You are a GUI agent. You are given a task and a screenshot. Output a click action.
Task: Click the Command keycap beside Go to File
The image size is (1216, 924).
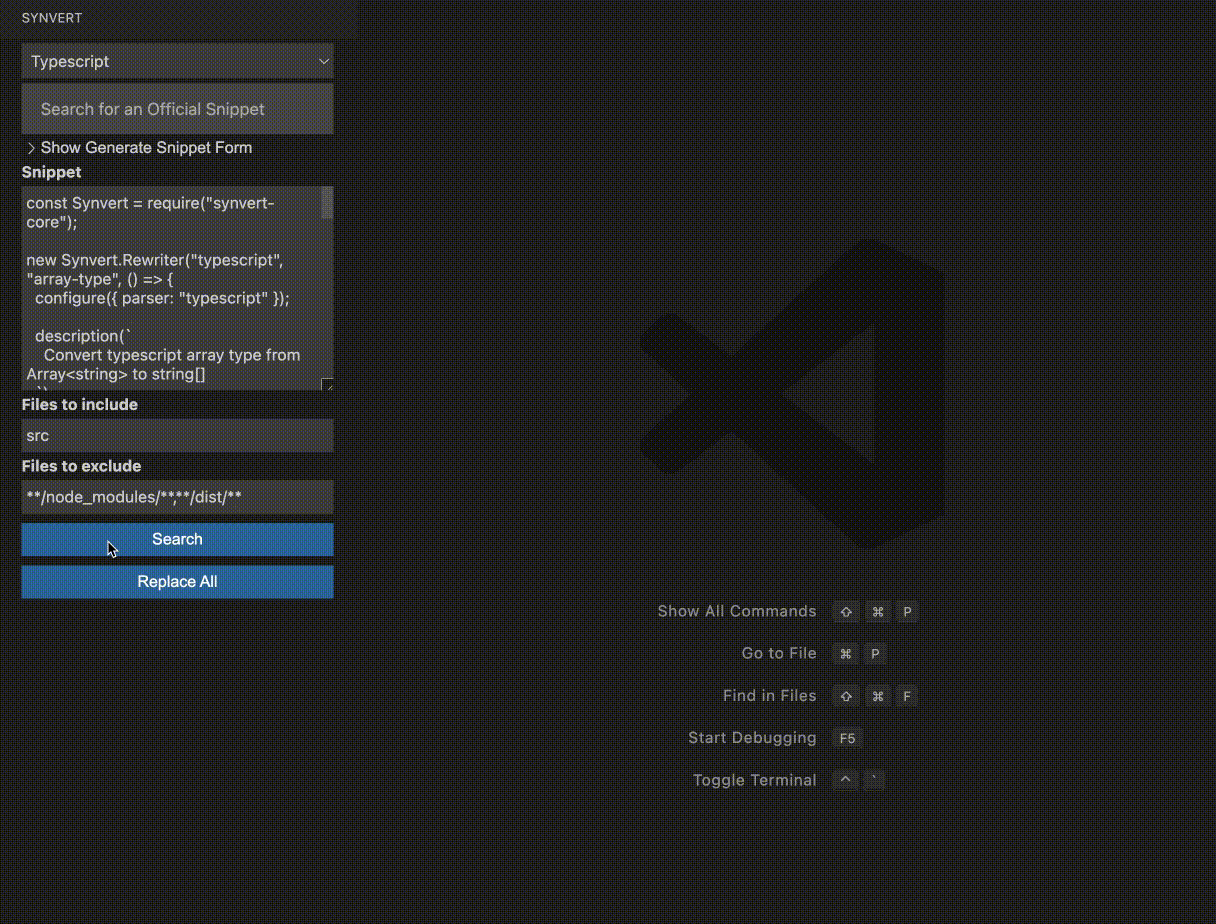846,654
